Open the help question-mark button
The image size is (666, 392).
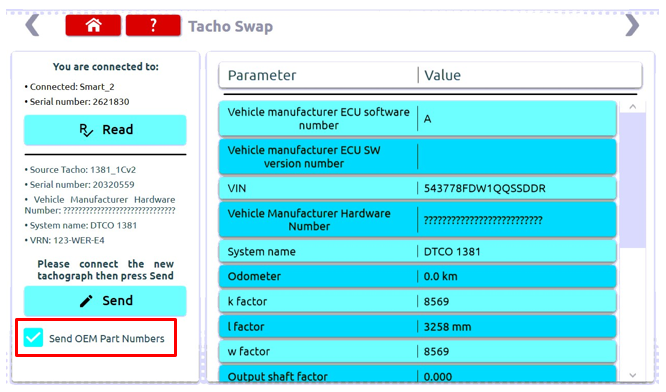(153, 25)
